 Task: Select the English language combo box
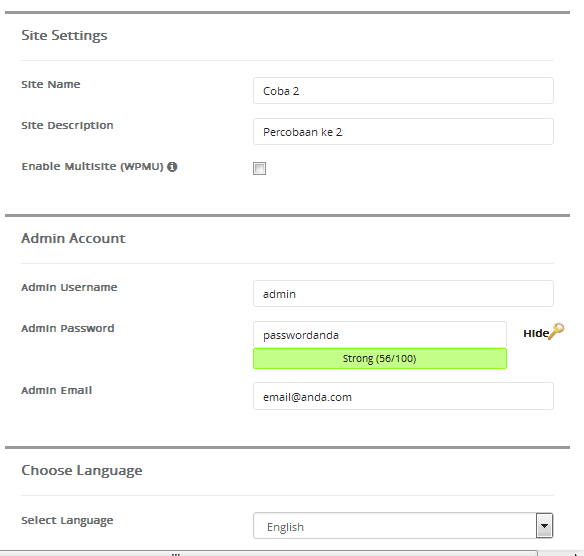(403, 525)
